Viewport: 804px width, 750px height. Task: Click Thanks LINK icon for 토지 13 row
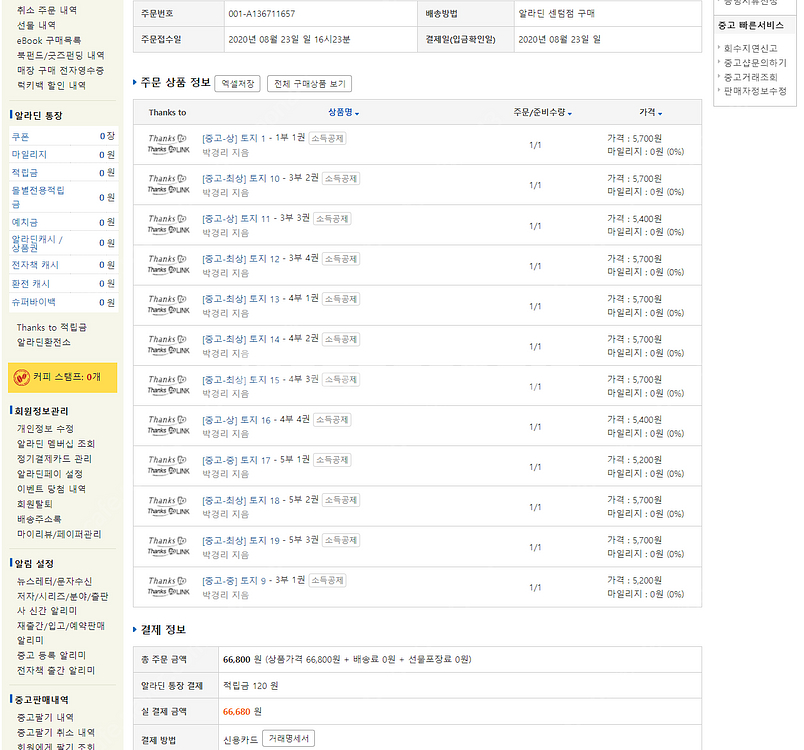[169, 310]
